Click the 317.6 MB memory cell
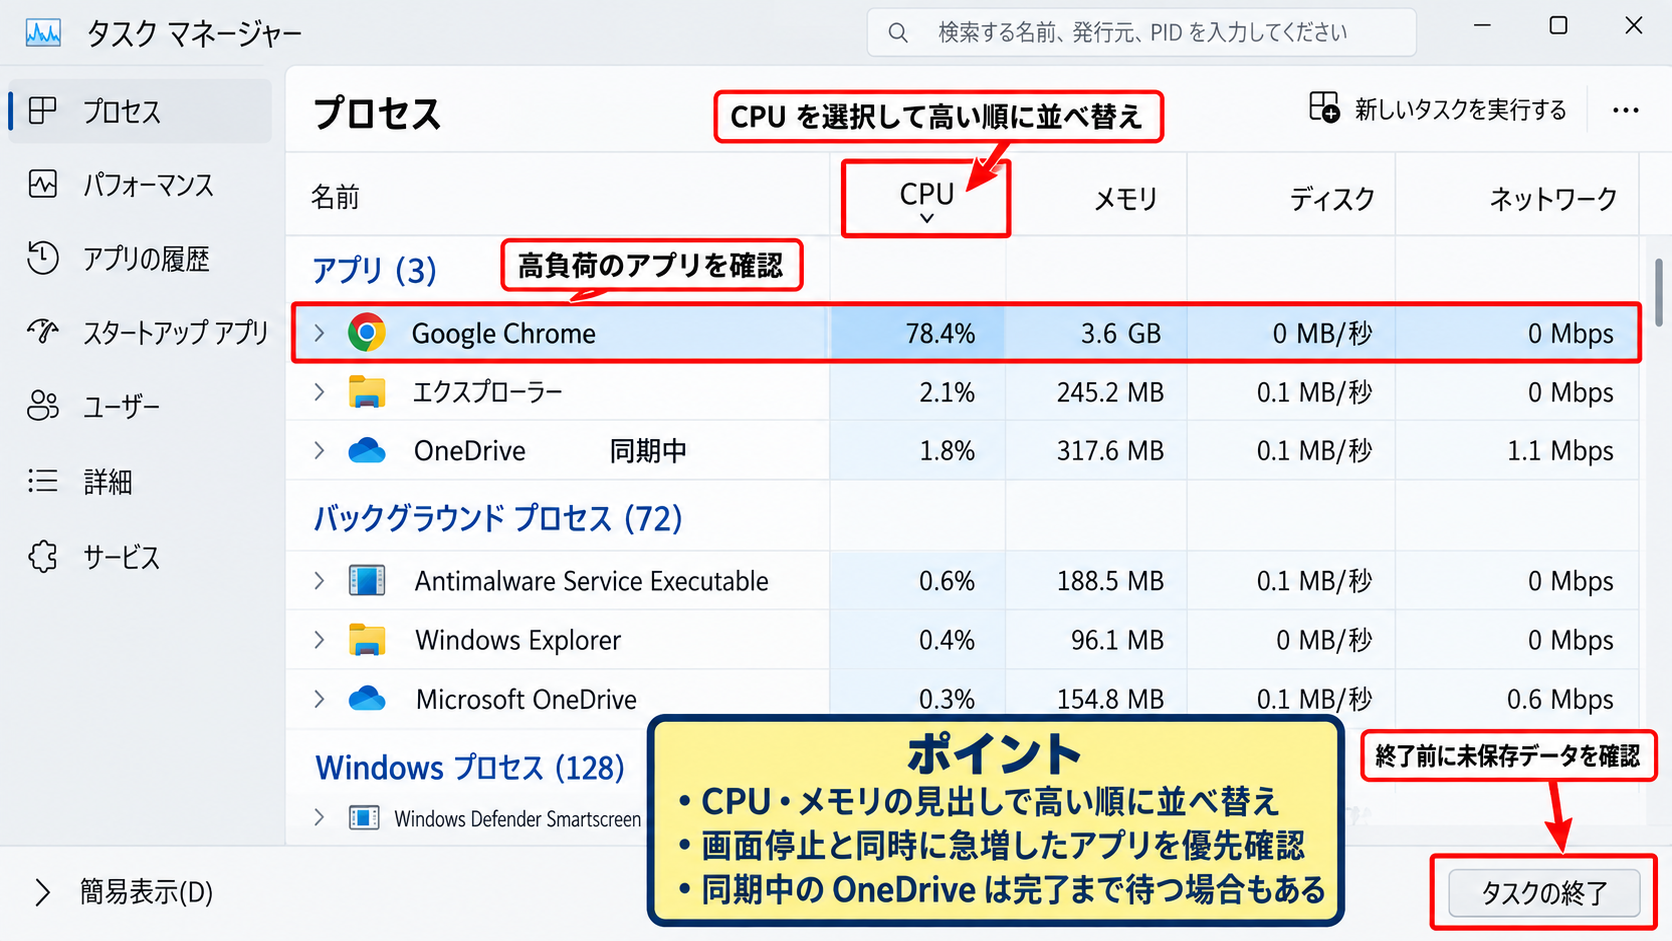 click(x=1110, y=451)
